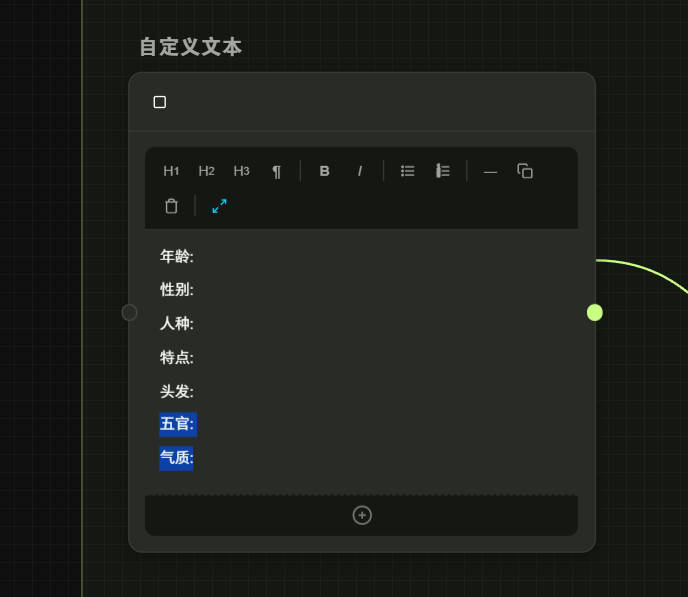
Task: Copy the text content
Action: tap(525, 171)
